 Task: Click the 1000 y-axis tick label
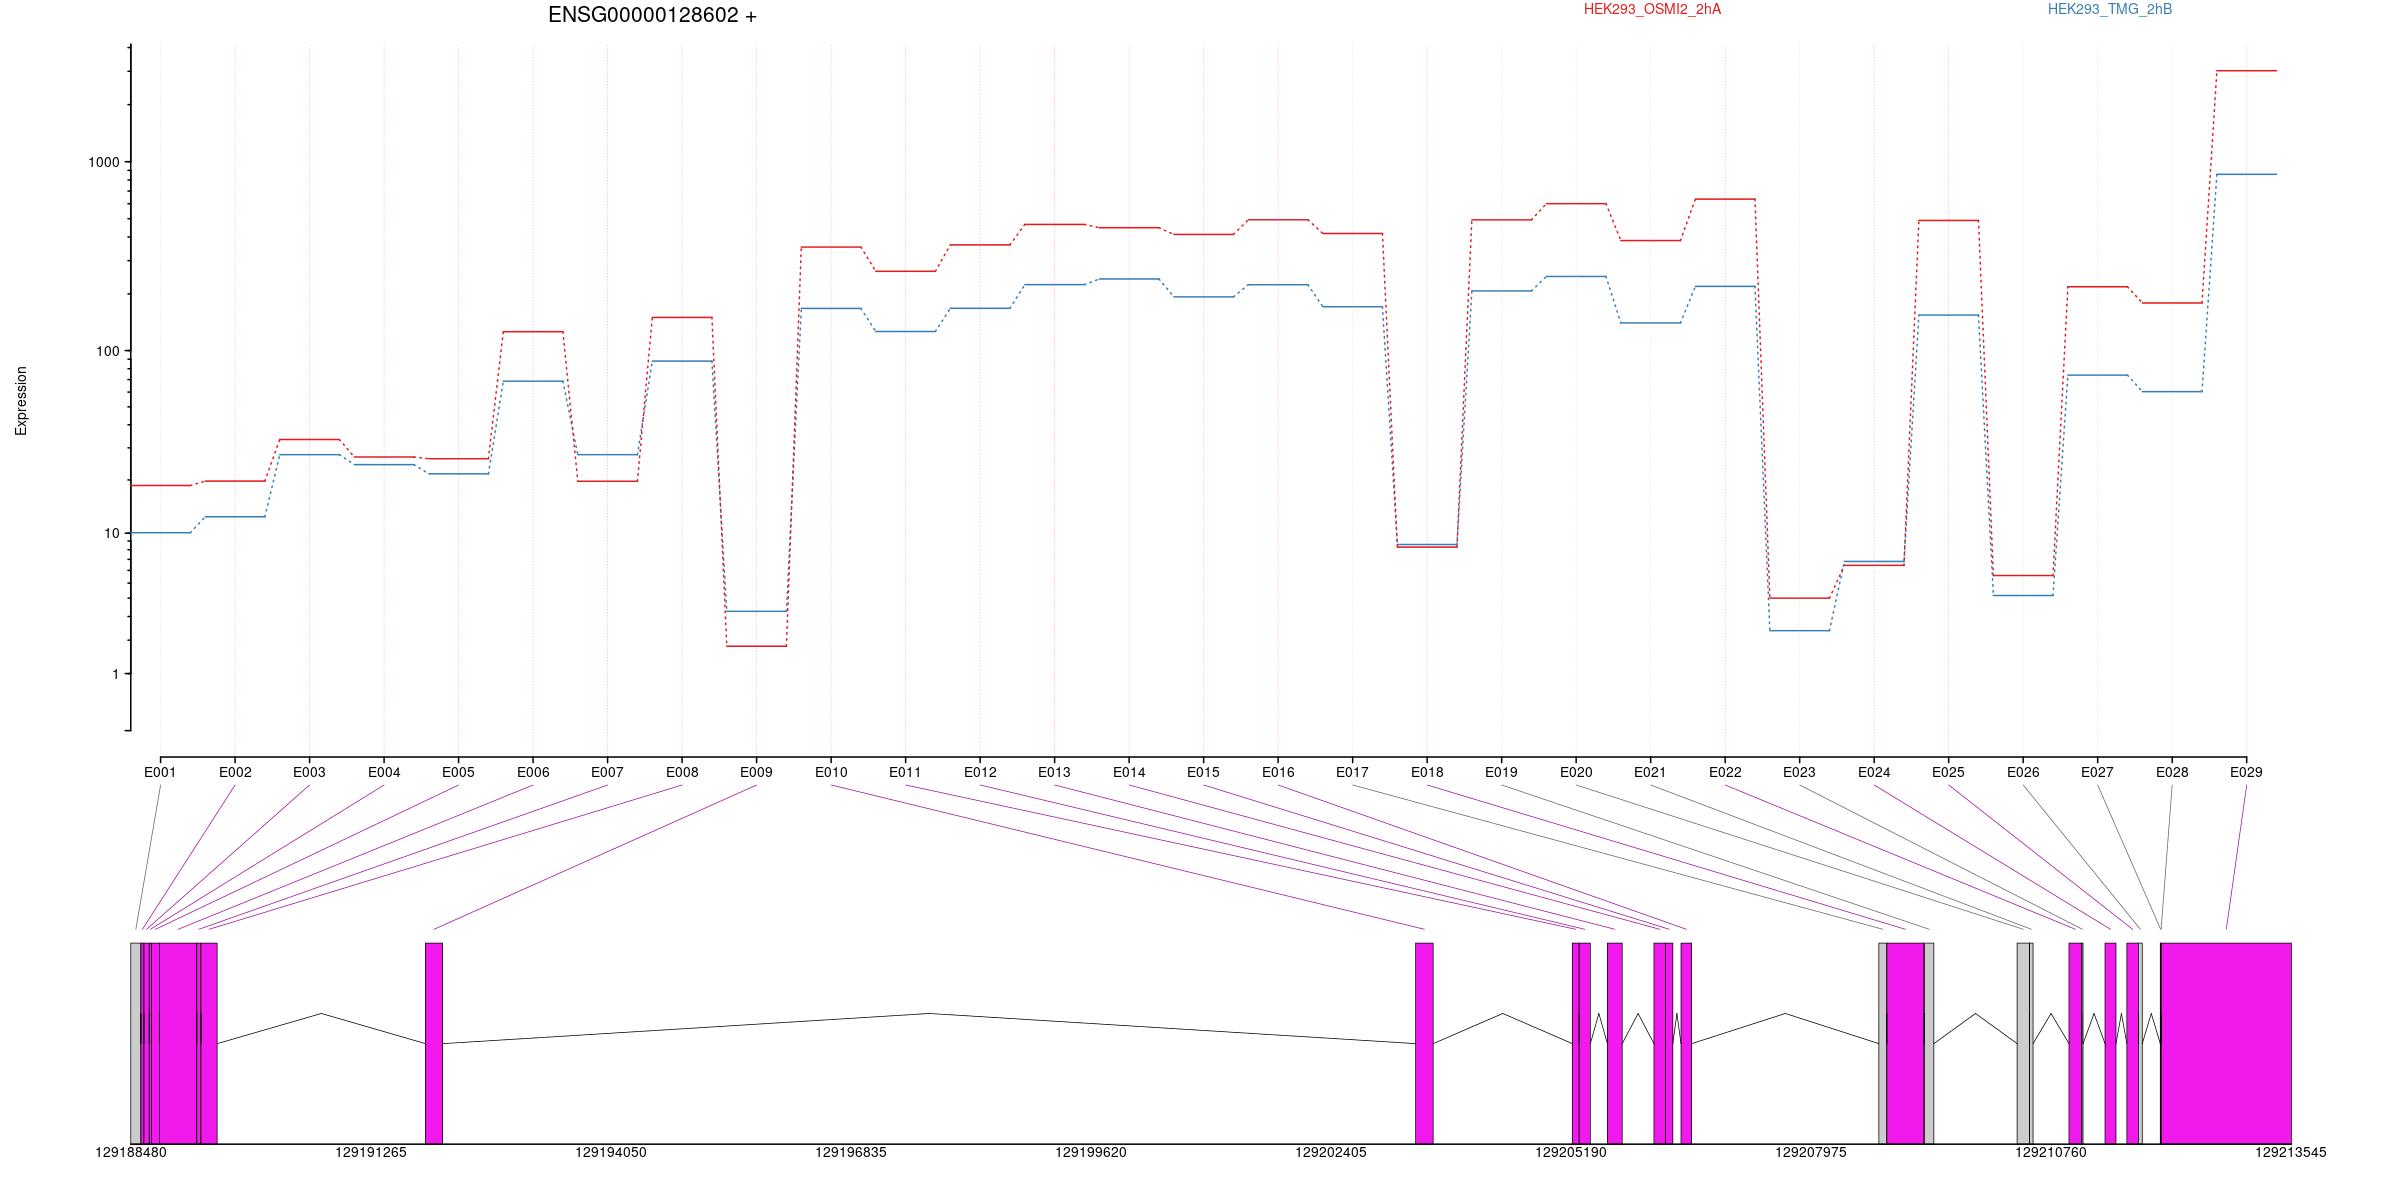click(103, 162)
